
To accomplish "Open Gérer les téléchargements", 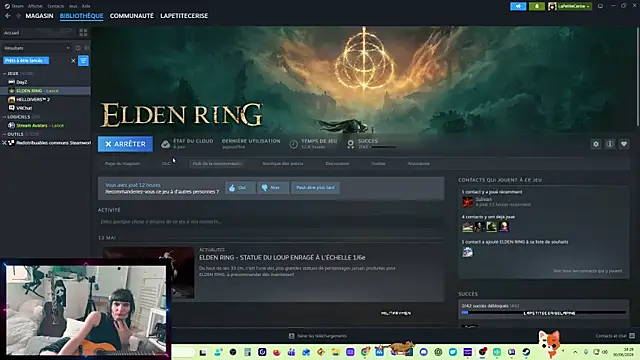I will tap(318, 336).
